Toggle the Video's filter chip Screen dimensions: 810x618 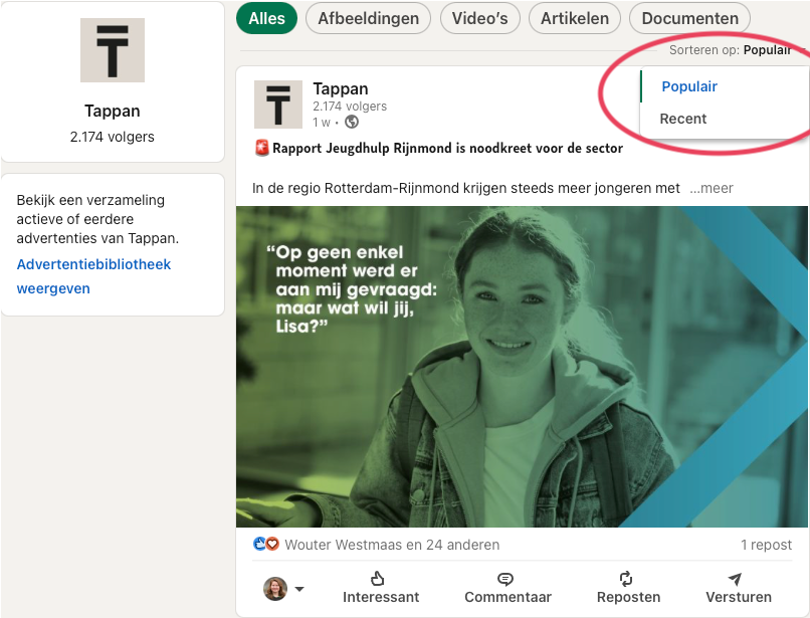tap(480, 18)
